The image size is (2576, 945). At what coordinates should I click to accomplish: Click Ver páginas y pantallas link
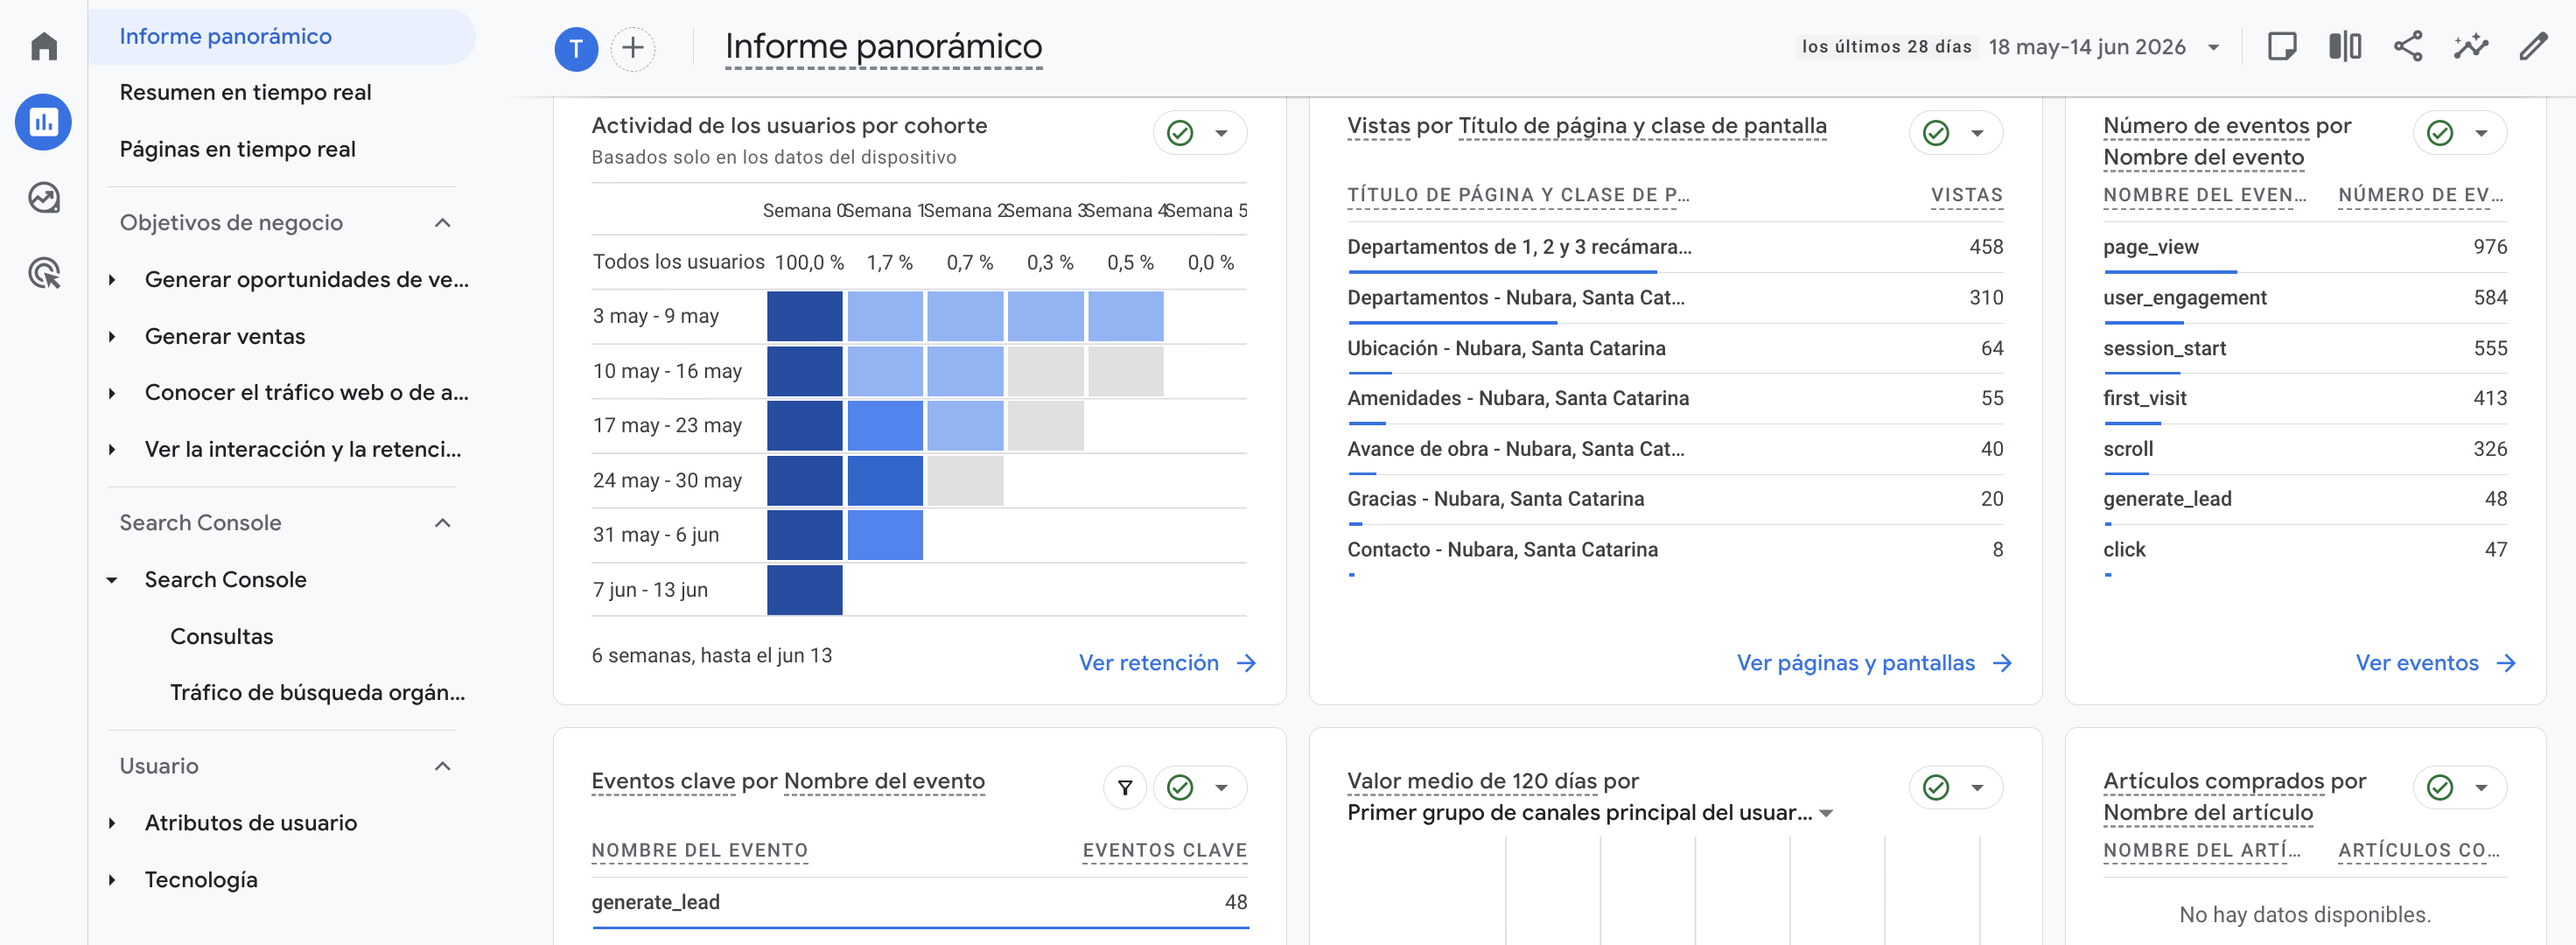point(1874,663)
